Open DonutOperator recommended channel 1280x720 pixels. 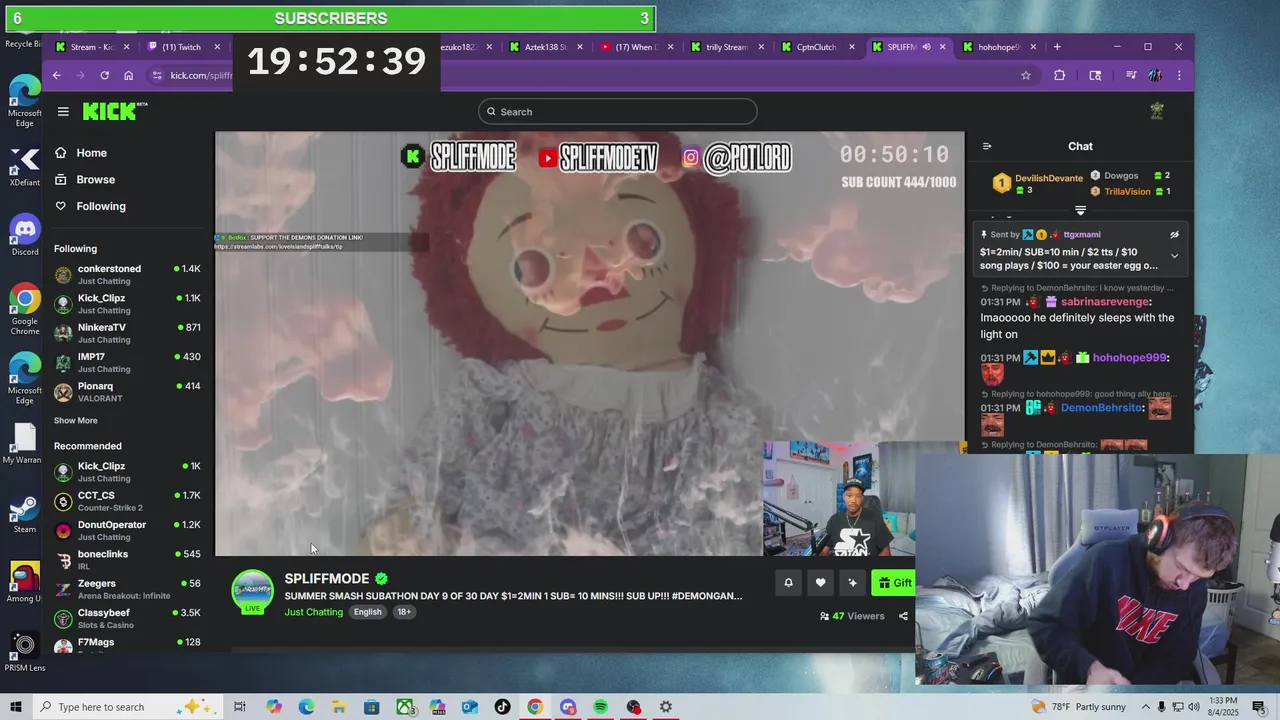pyautogui.click(x=127, y=531)
